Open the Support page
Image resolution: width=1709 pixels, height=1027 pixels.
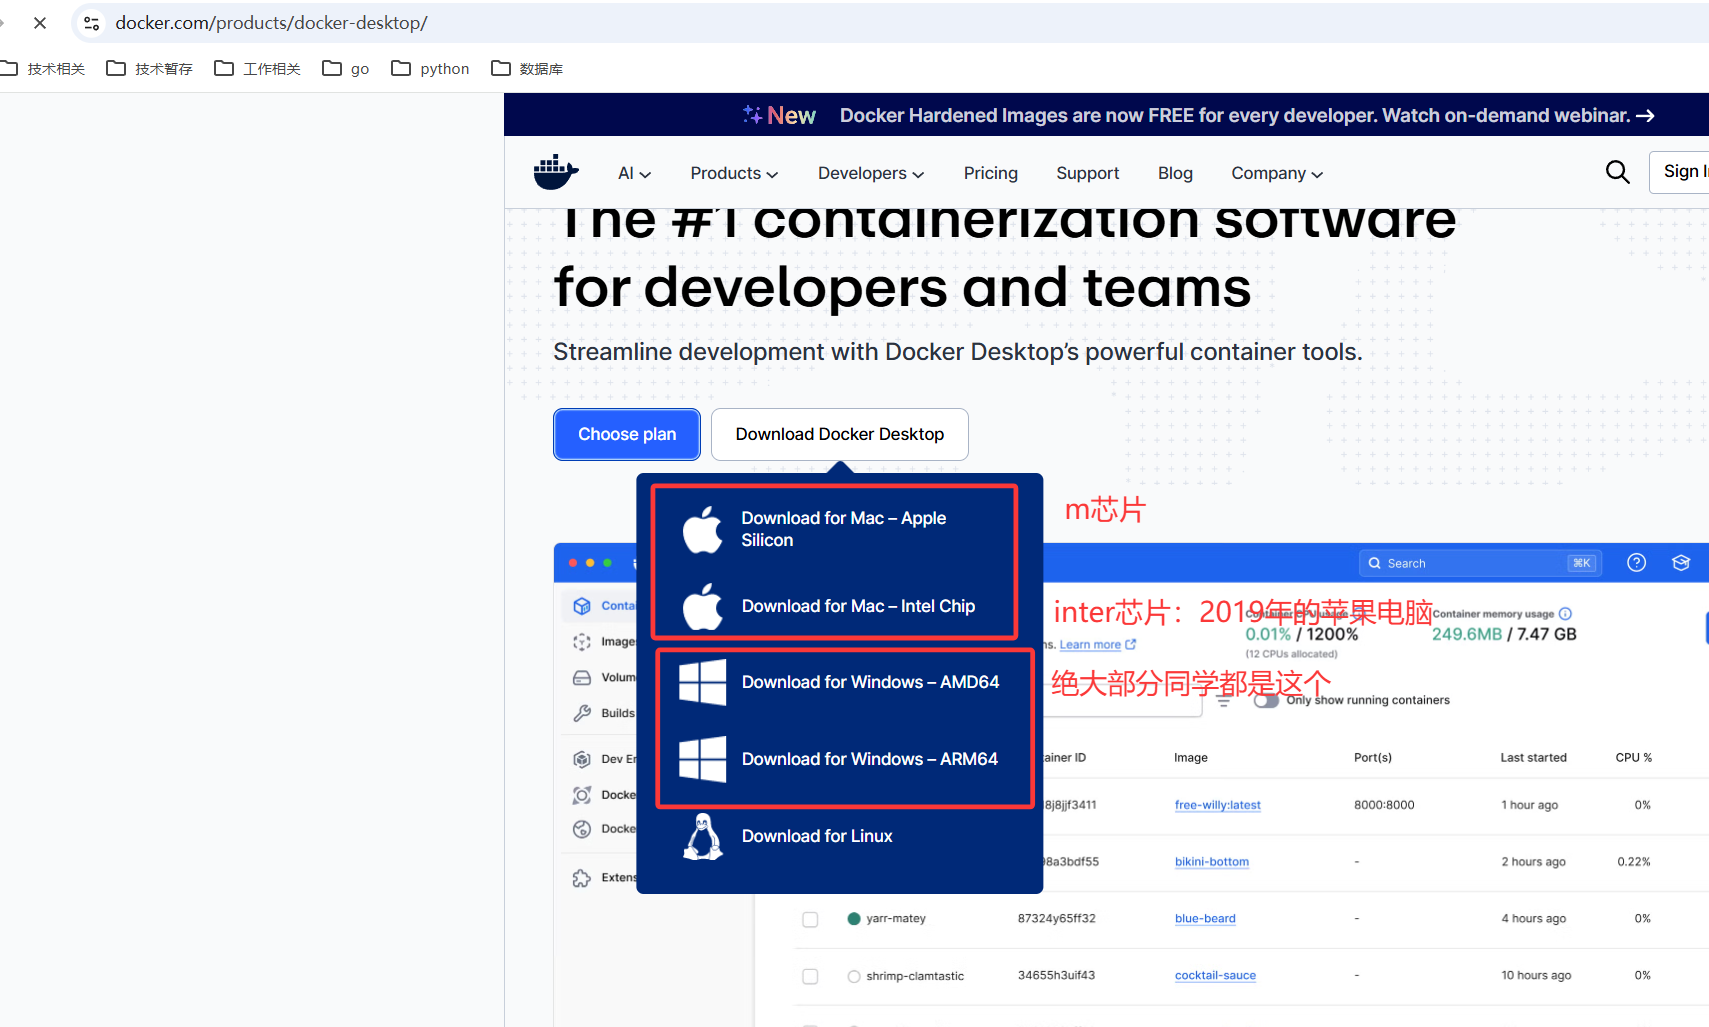pyautogui.click(x=1087, y=173)
